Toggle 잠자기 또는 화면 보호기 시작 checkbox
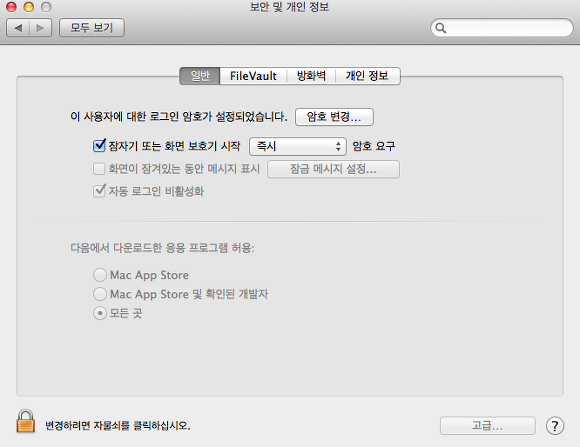The image size is (580, 447). click(x=99, y=145)
